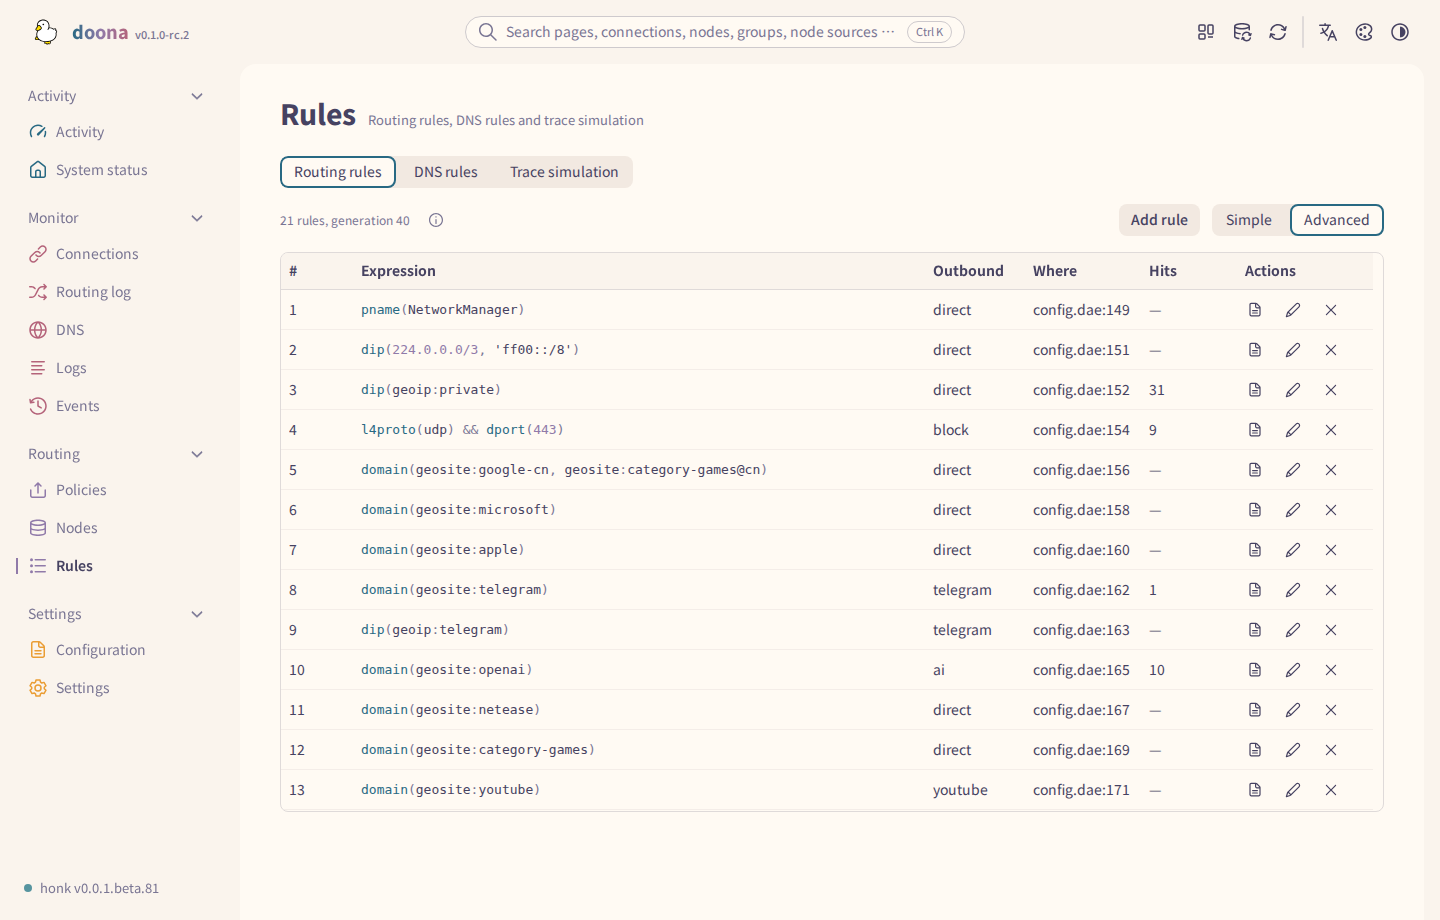
Task: Open the Events page in the sidebar
Action: click(x=116, y=406)
